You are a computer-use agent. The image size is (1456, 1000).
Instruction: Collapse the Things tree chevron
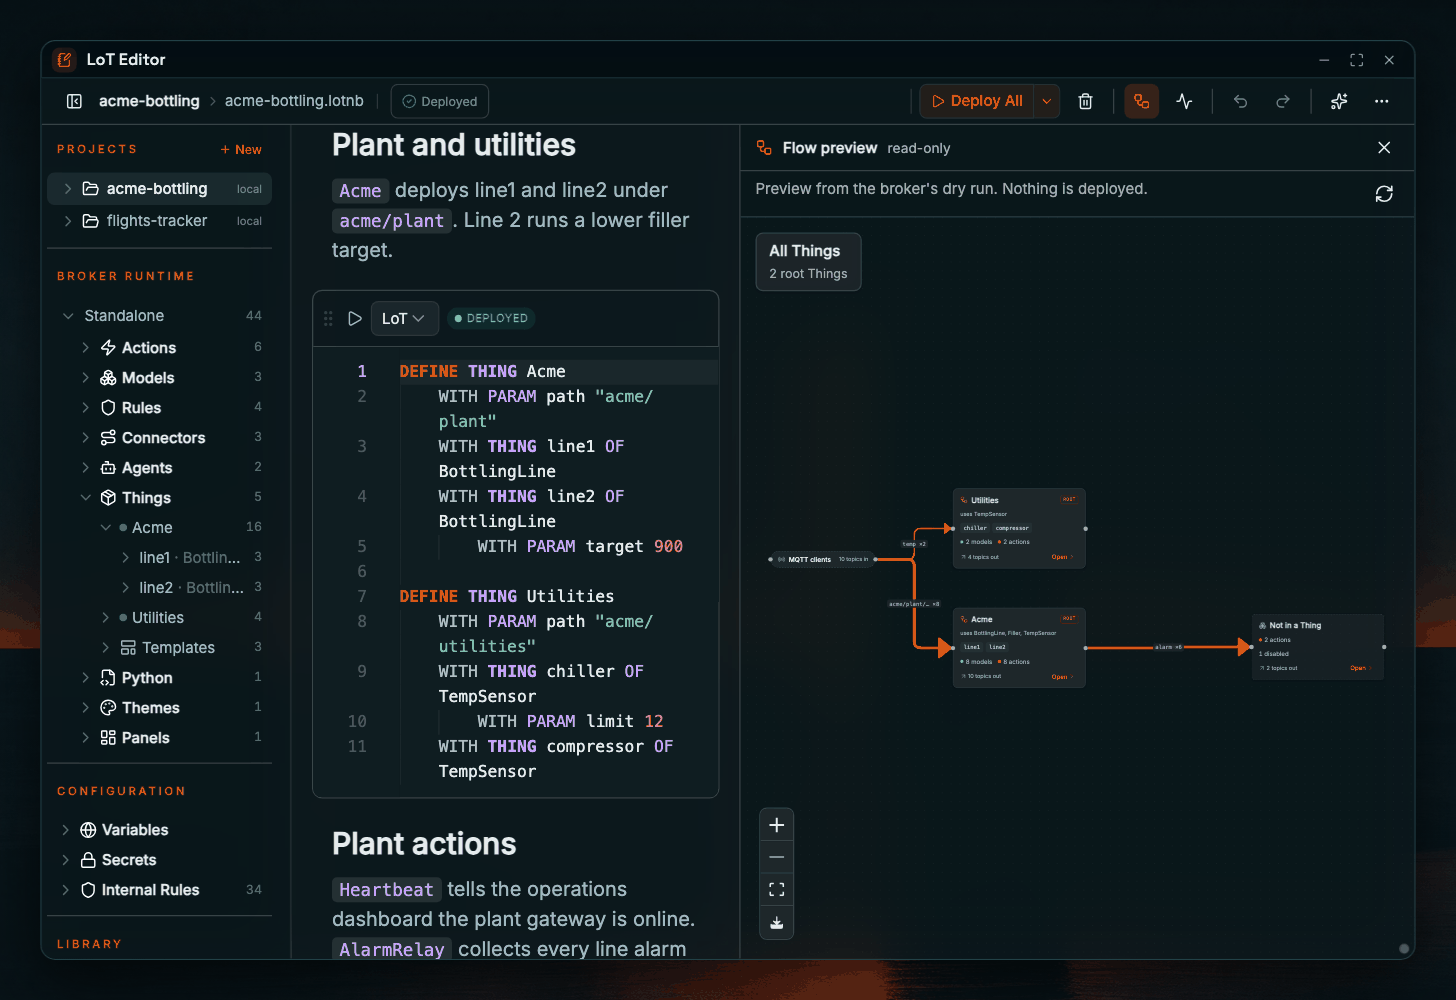tap(86, 498)
